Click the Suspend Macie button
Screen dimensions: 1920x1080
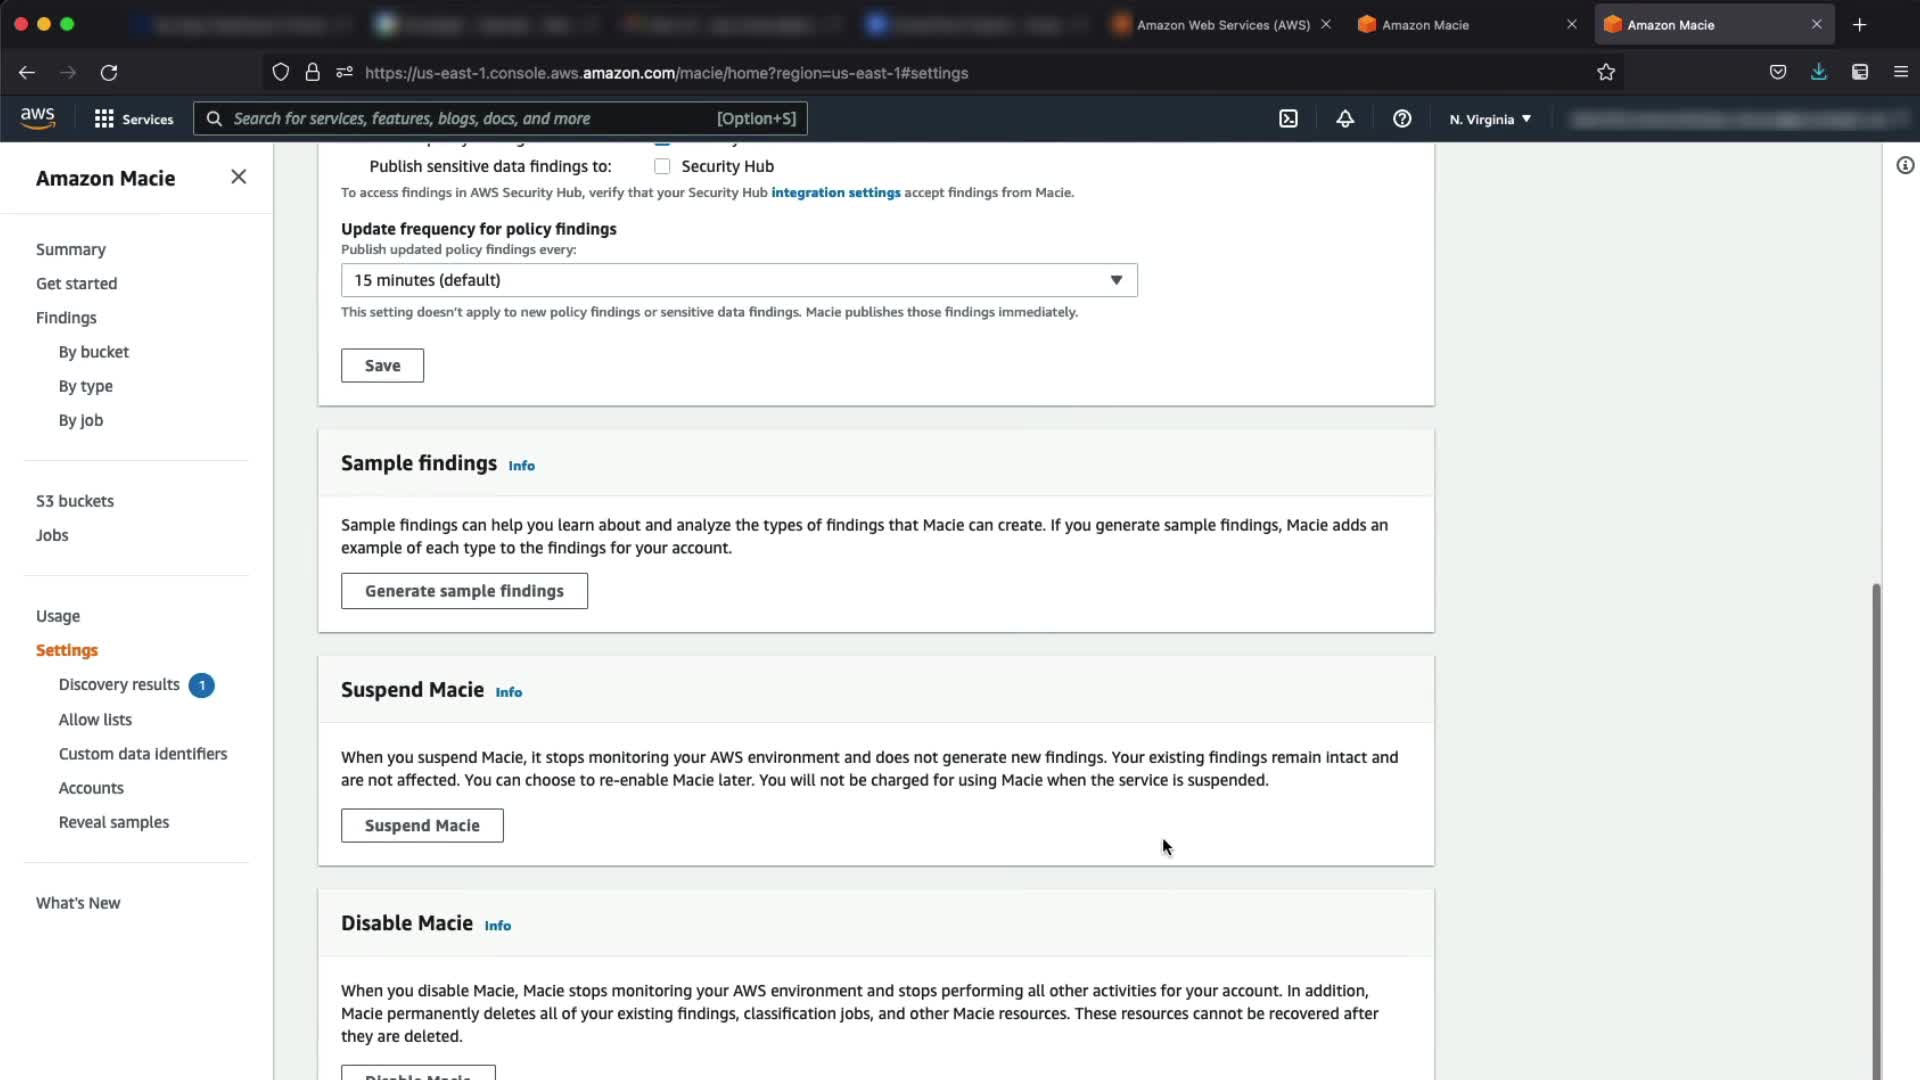coord(422,826)
